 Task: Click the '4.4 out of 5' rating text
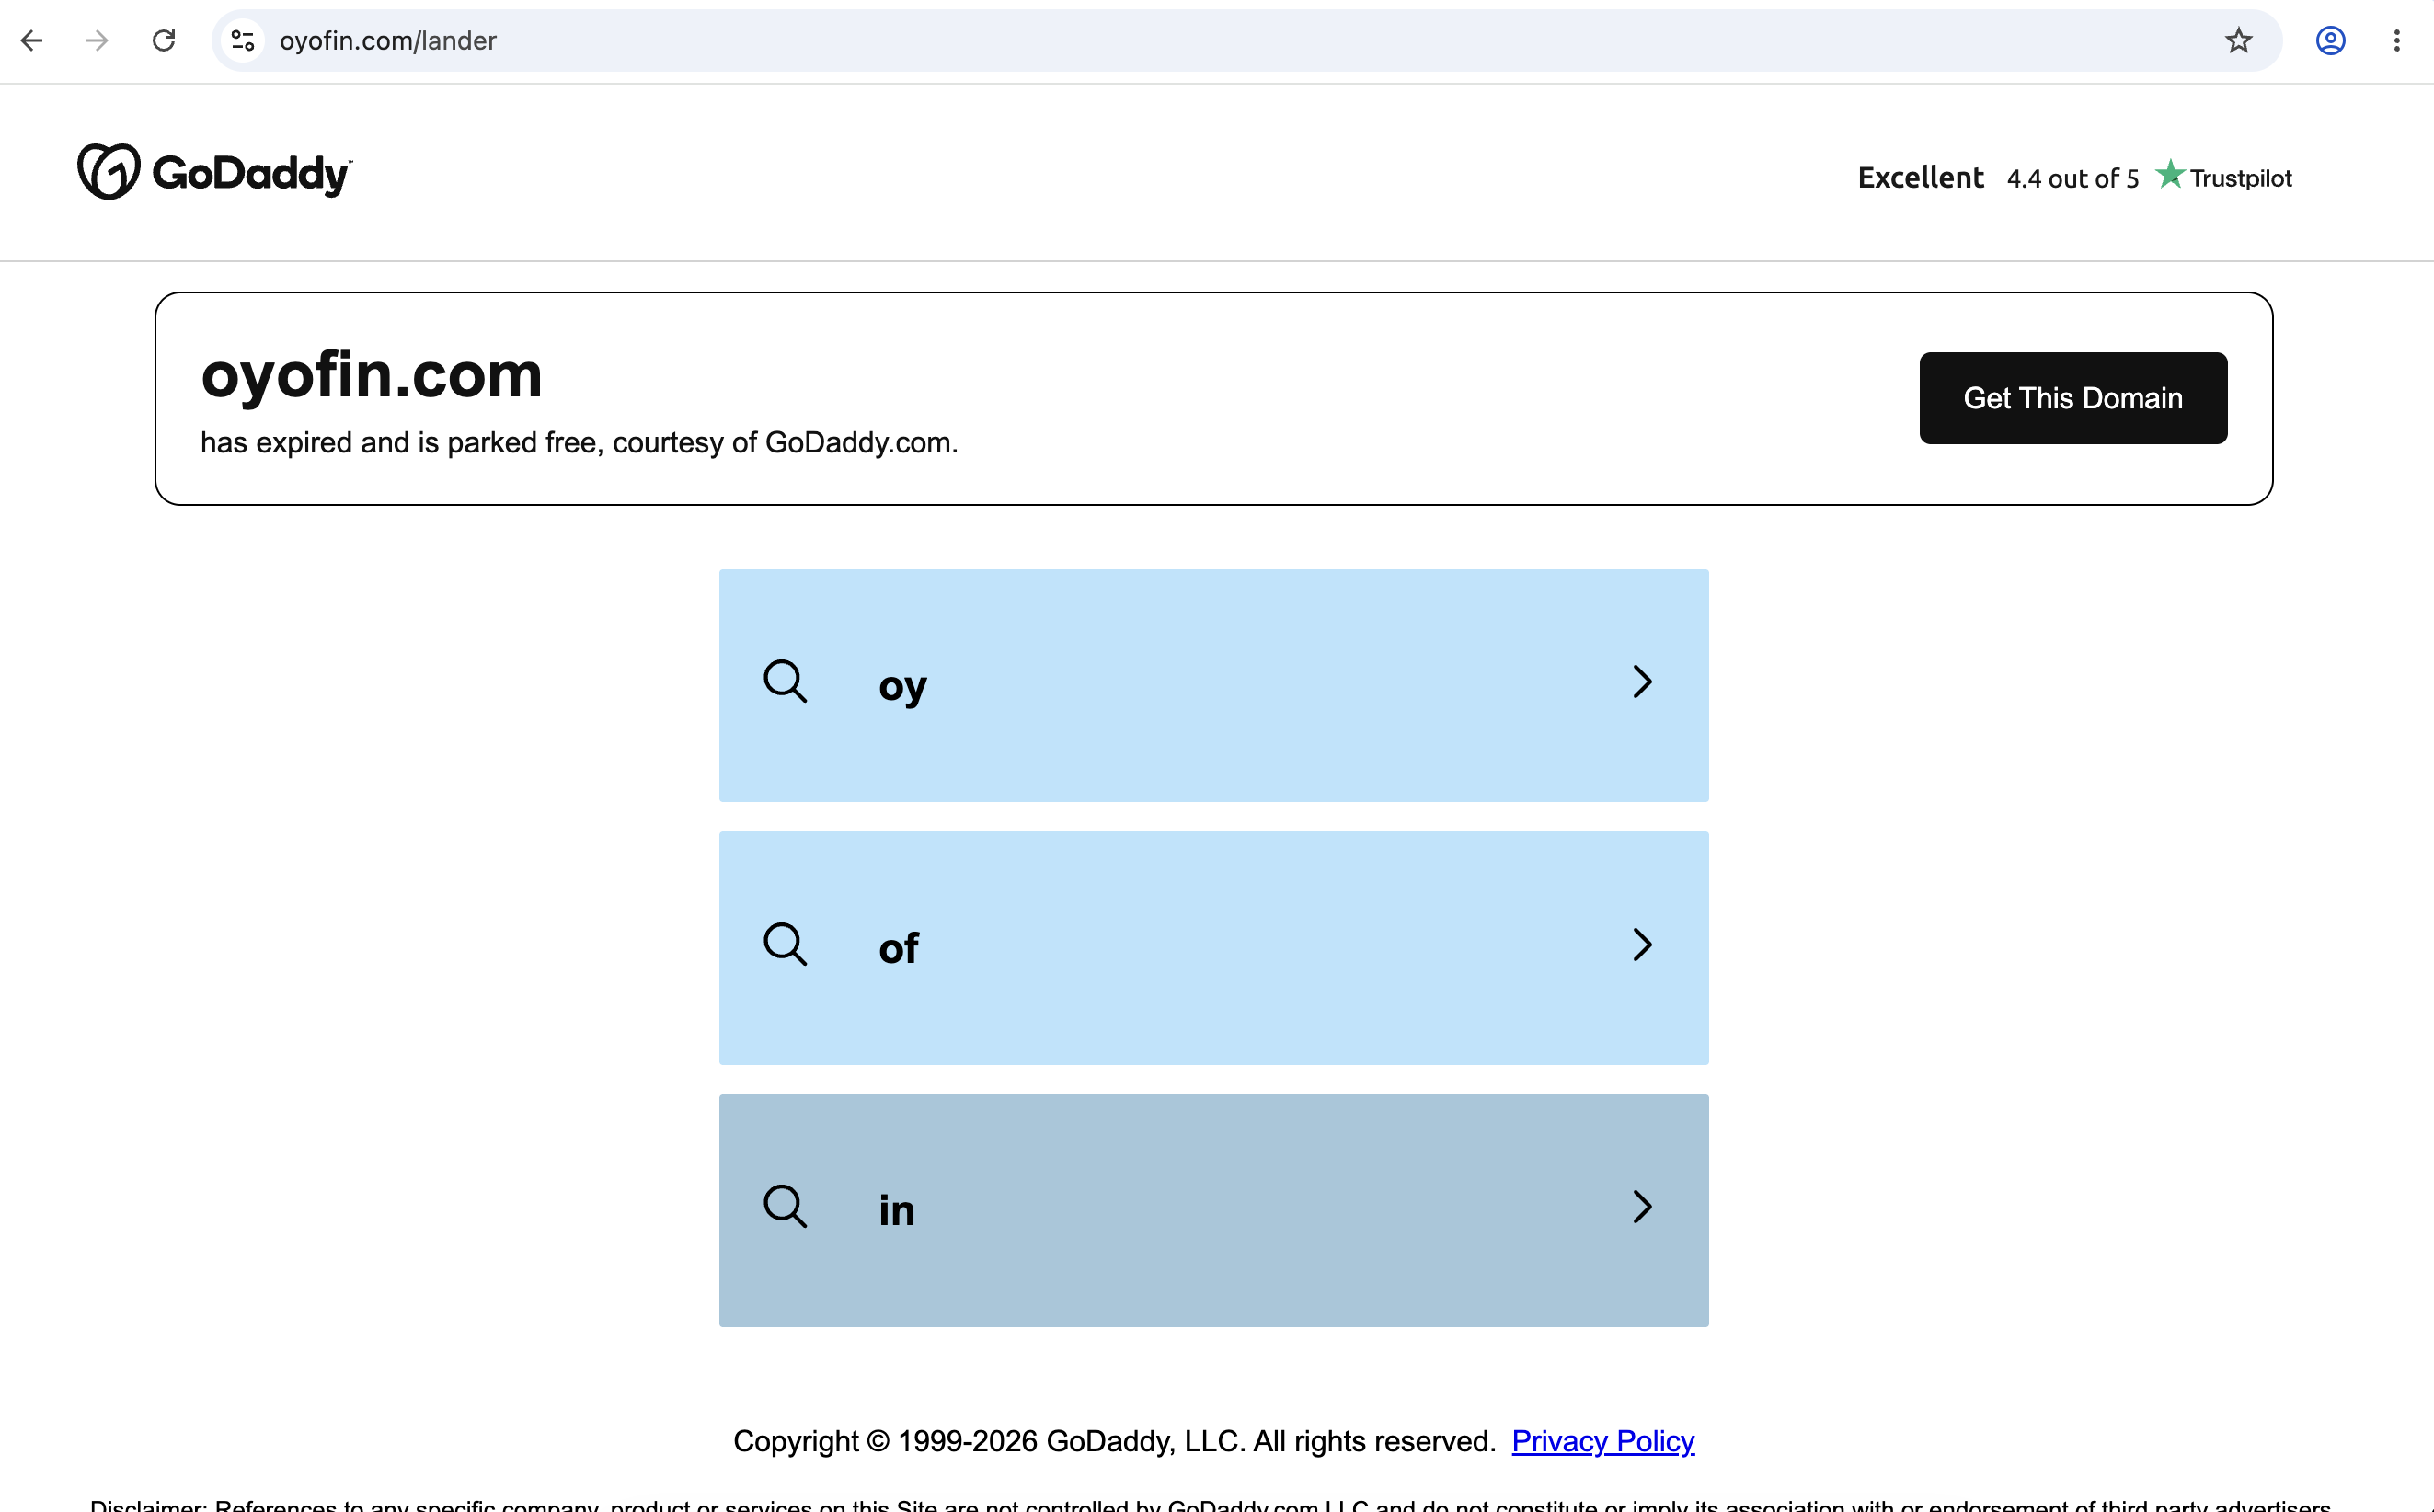point(2072,178)
